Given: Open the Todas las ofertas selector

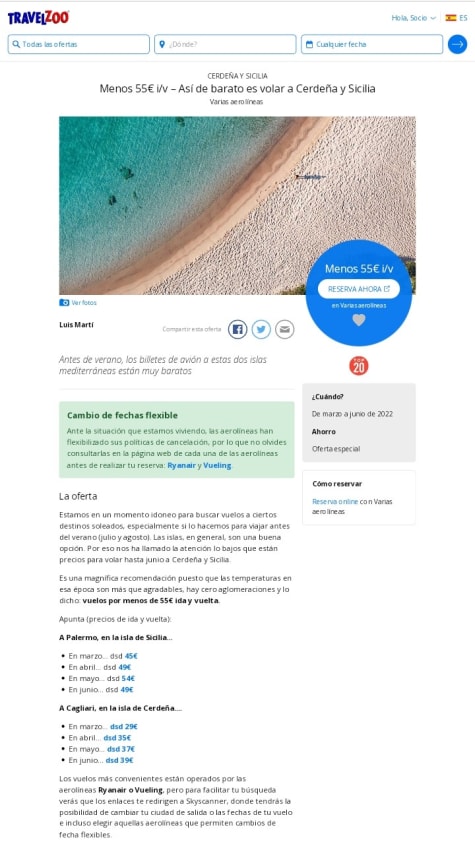Looking at the screenshot, I should coord(79,44).
